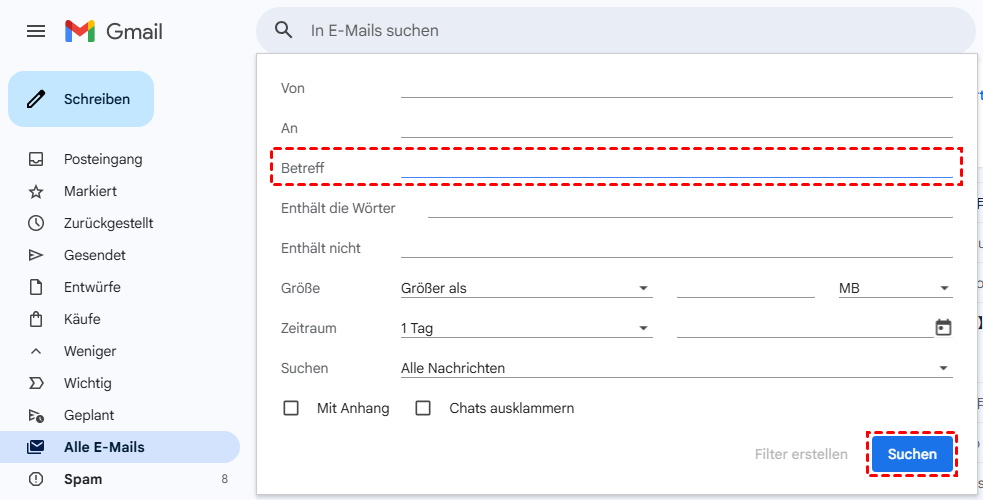The image size is (983, 500).
Task: Click the Entwürfe document icon
Action: 36,287
